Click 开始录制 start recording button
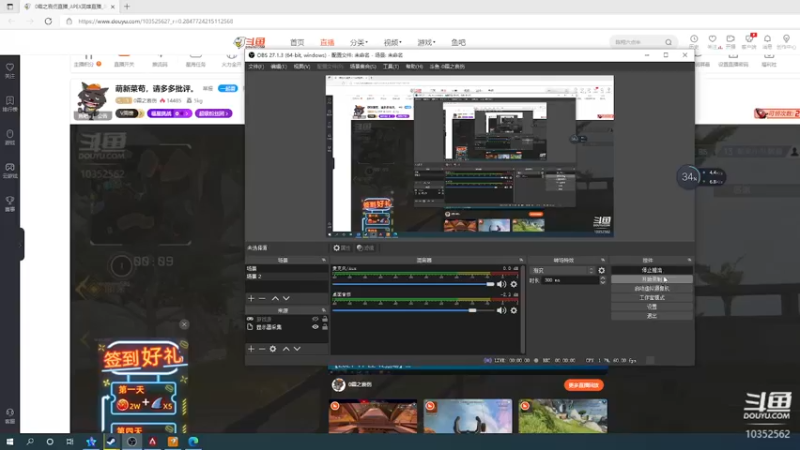The width and height of the screenshot is (800, 450). click(x=652, y=279)
